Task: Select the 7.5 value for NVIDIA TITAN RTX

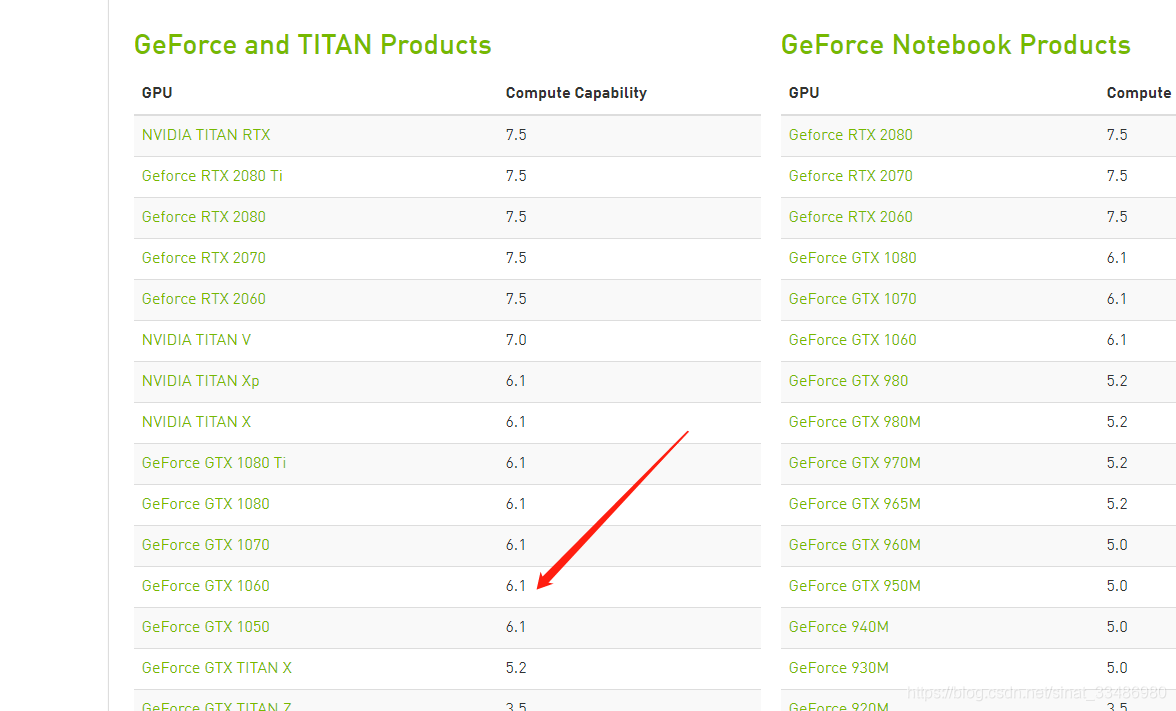Action: tap(516, 135)
